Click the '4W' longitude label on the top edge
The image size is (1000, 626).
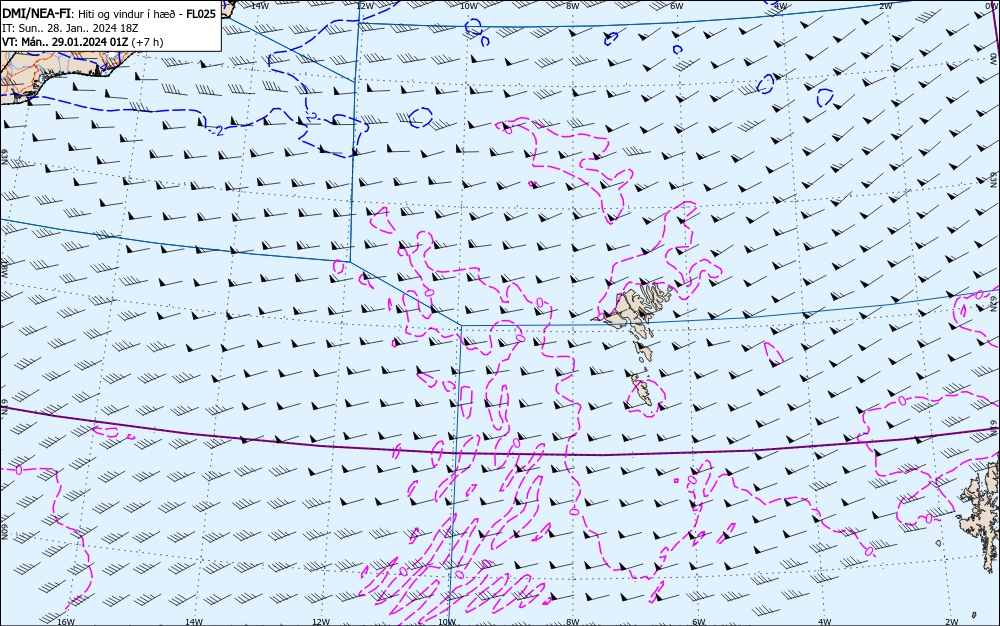pyautogui.click(x=781, y=6)
